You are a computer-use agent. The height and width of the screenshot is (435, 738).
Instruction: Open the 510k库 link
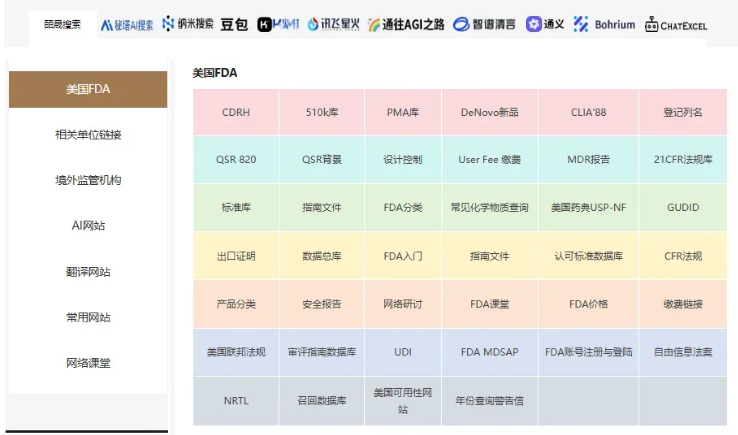[x=322, y=113]
